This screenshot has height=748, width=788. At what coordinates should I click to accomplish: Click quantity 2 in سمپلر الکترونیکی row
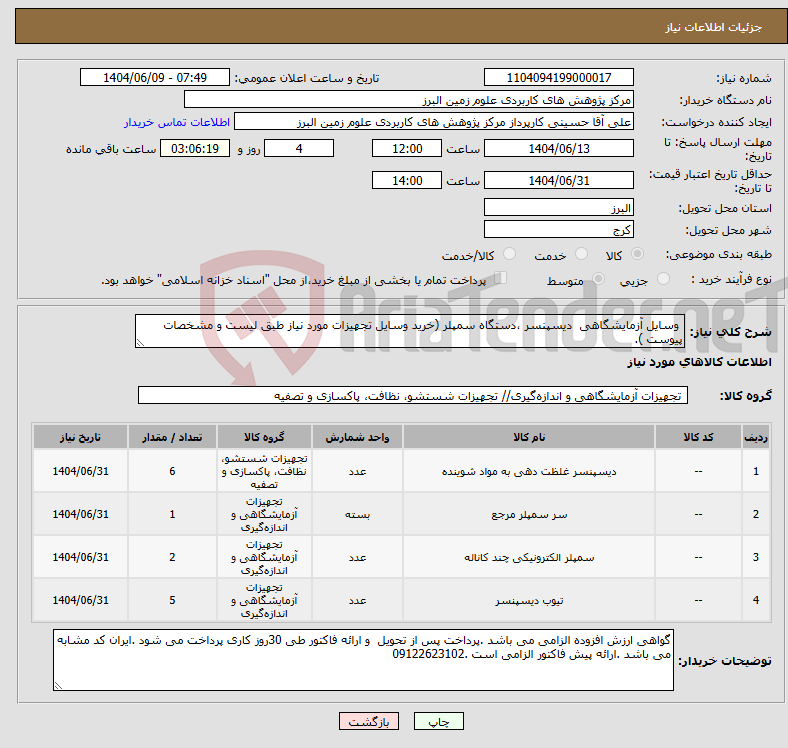172,557
